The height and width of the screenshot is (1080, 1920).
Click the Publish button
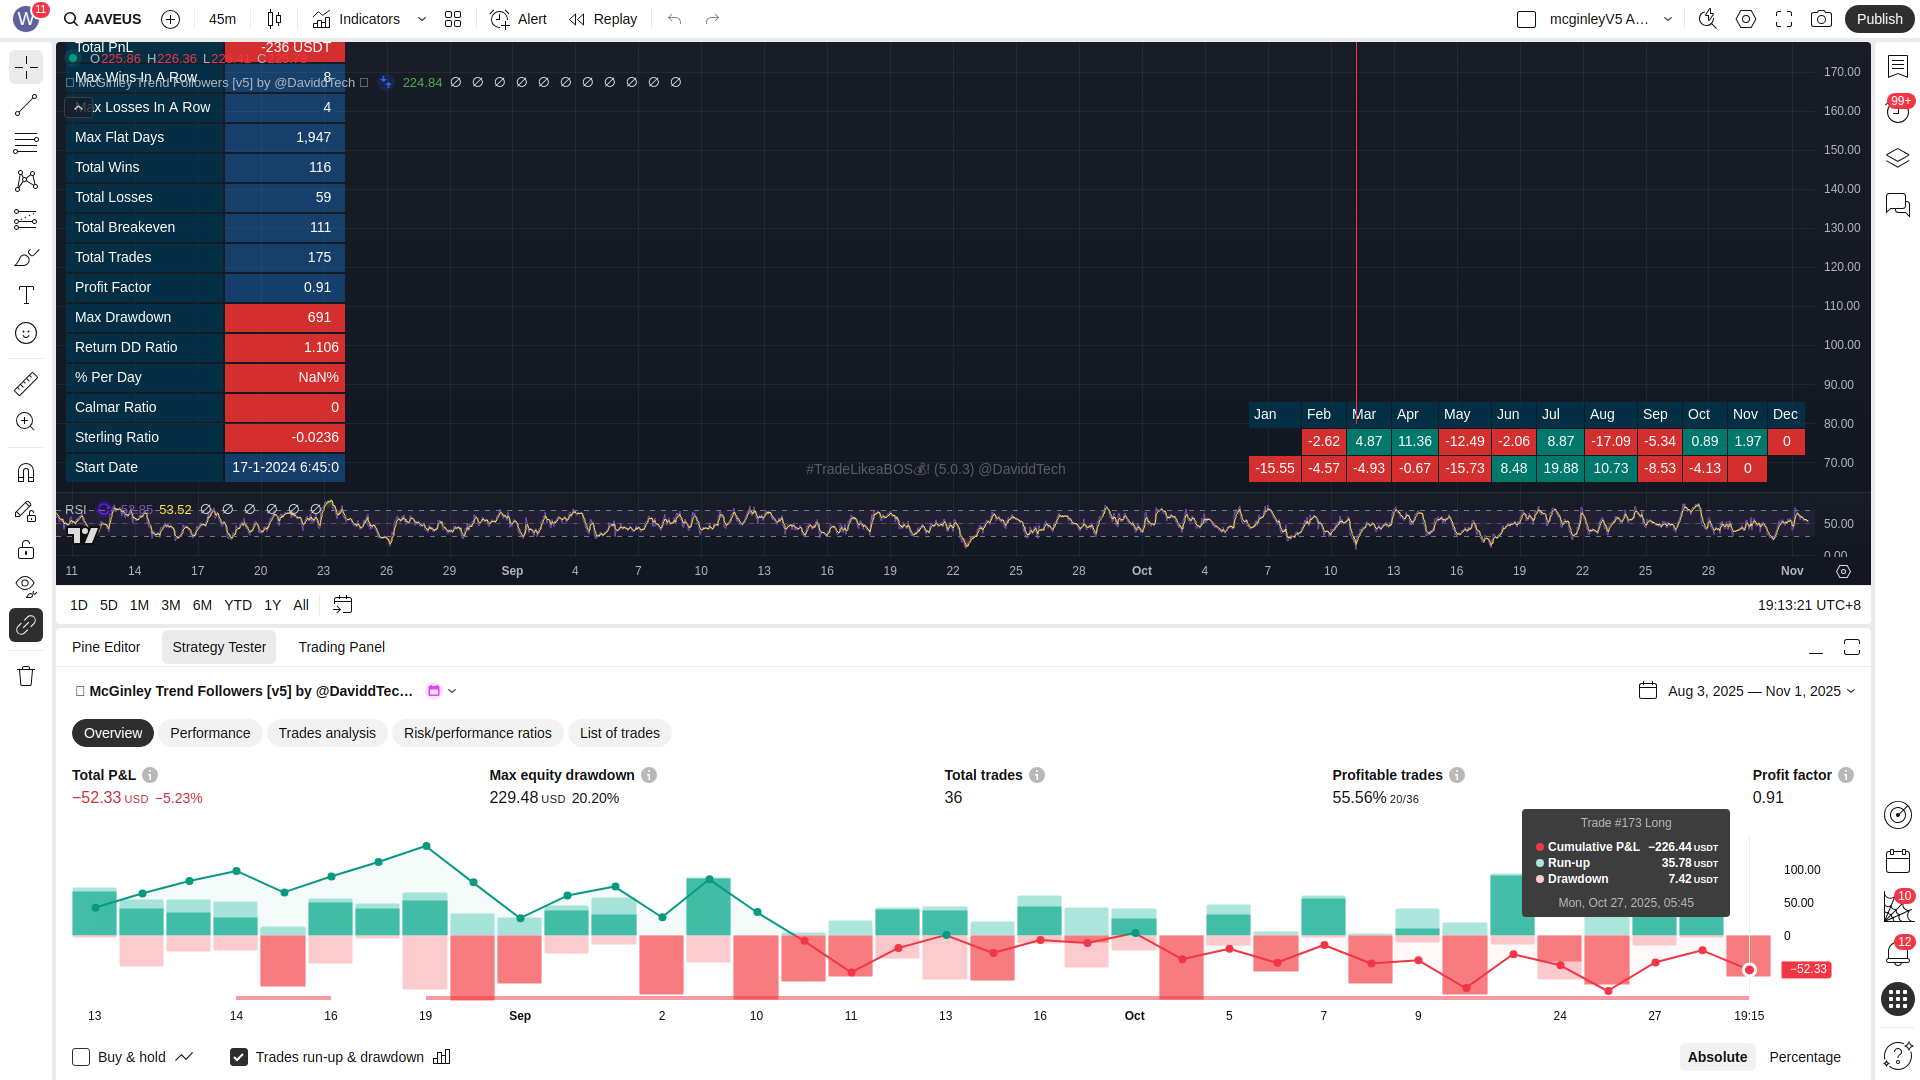point(1878,19)
